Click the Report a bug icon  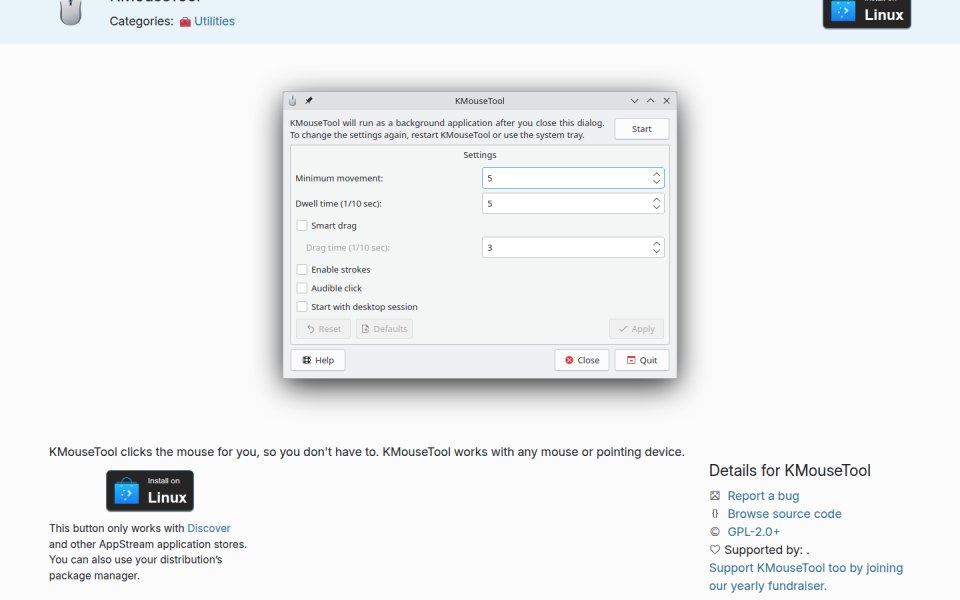tap(714, 495)
